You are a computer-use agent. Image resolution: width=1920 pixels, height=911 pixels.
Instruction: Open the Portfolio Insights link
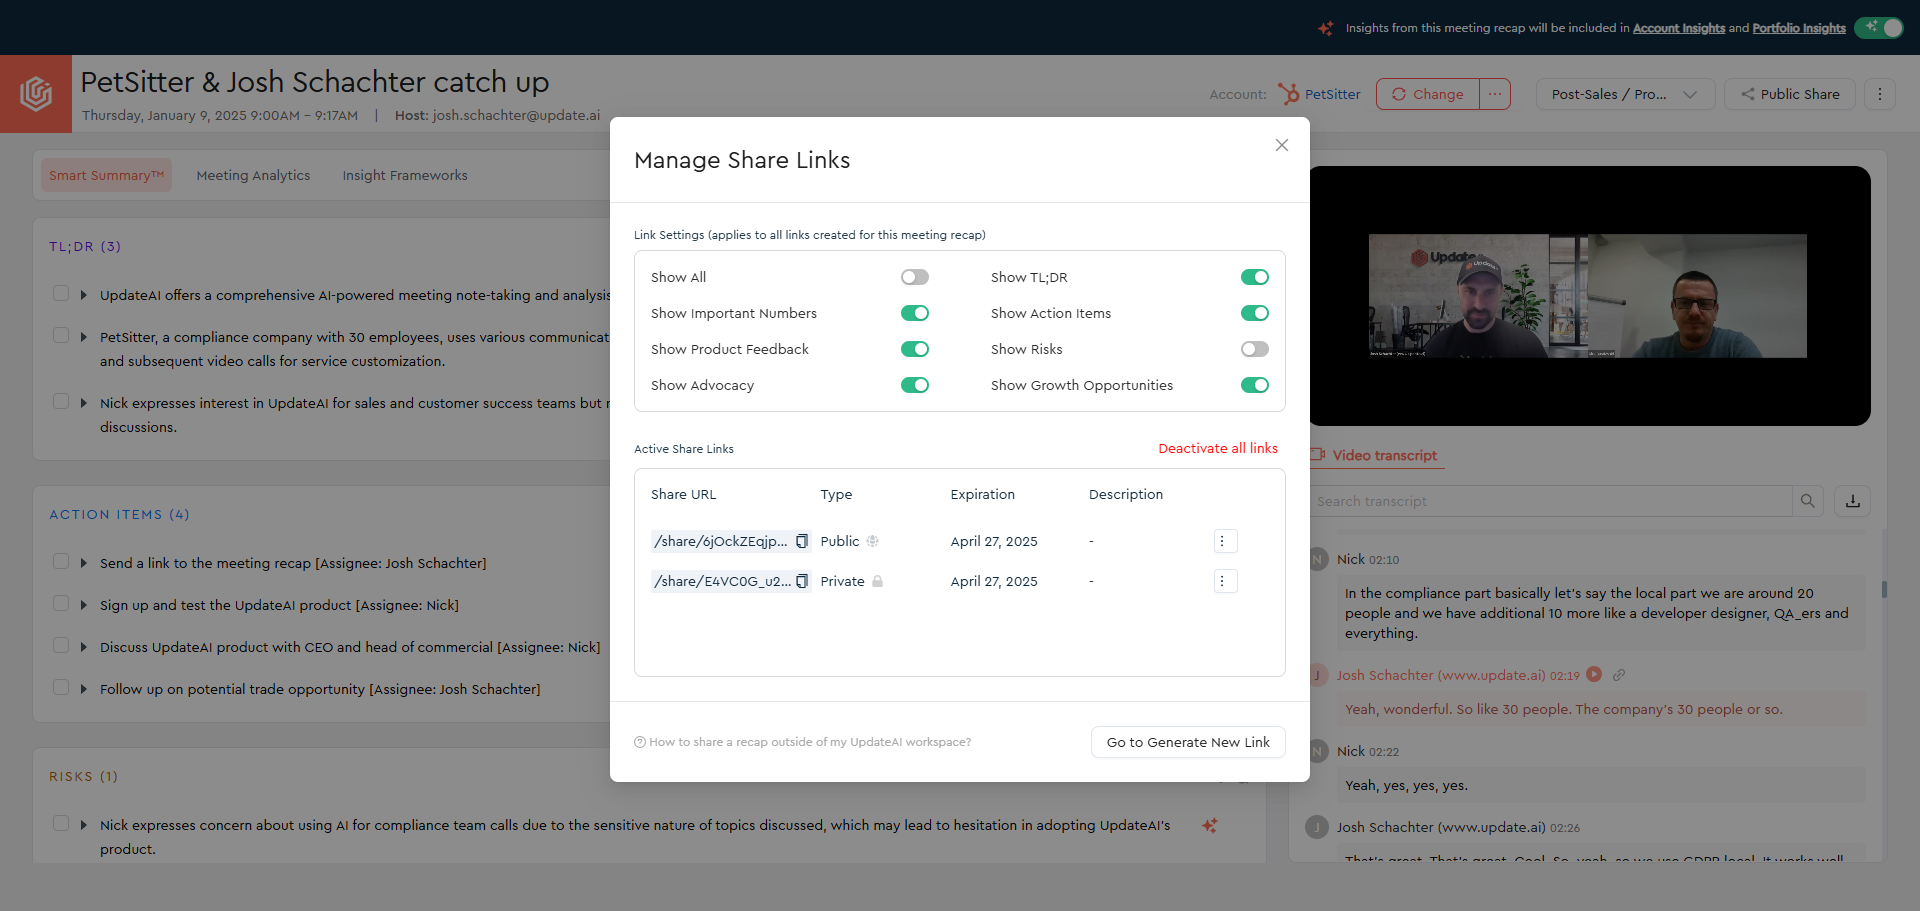pos(1799,28)
